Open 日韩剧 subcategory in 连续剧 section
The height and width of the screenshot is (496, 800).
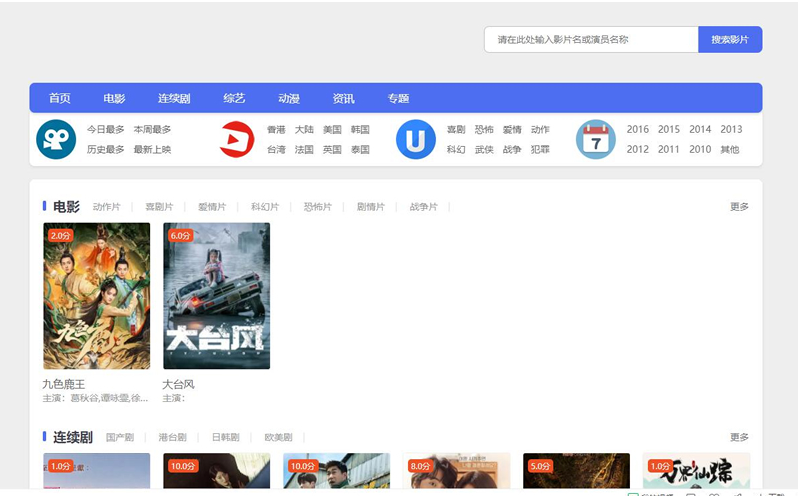coord(226,437)
